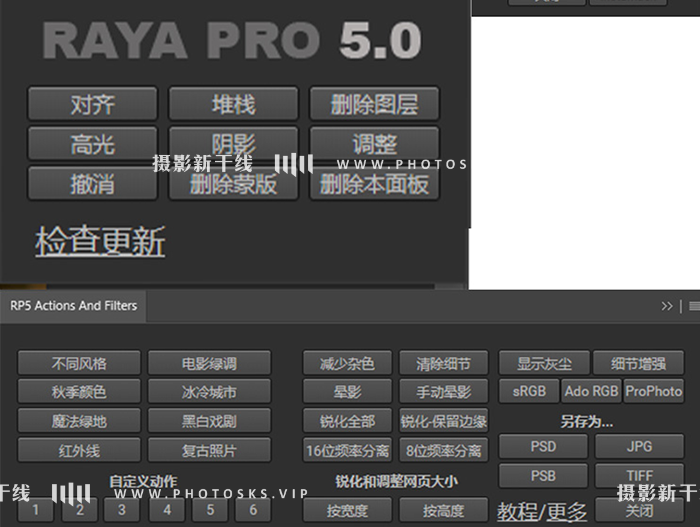Click the 对齐 (align) button
The image size is (700, 527).
pyautogui.click(x=92, y=105)
